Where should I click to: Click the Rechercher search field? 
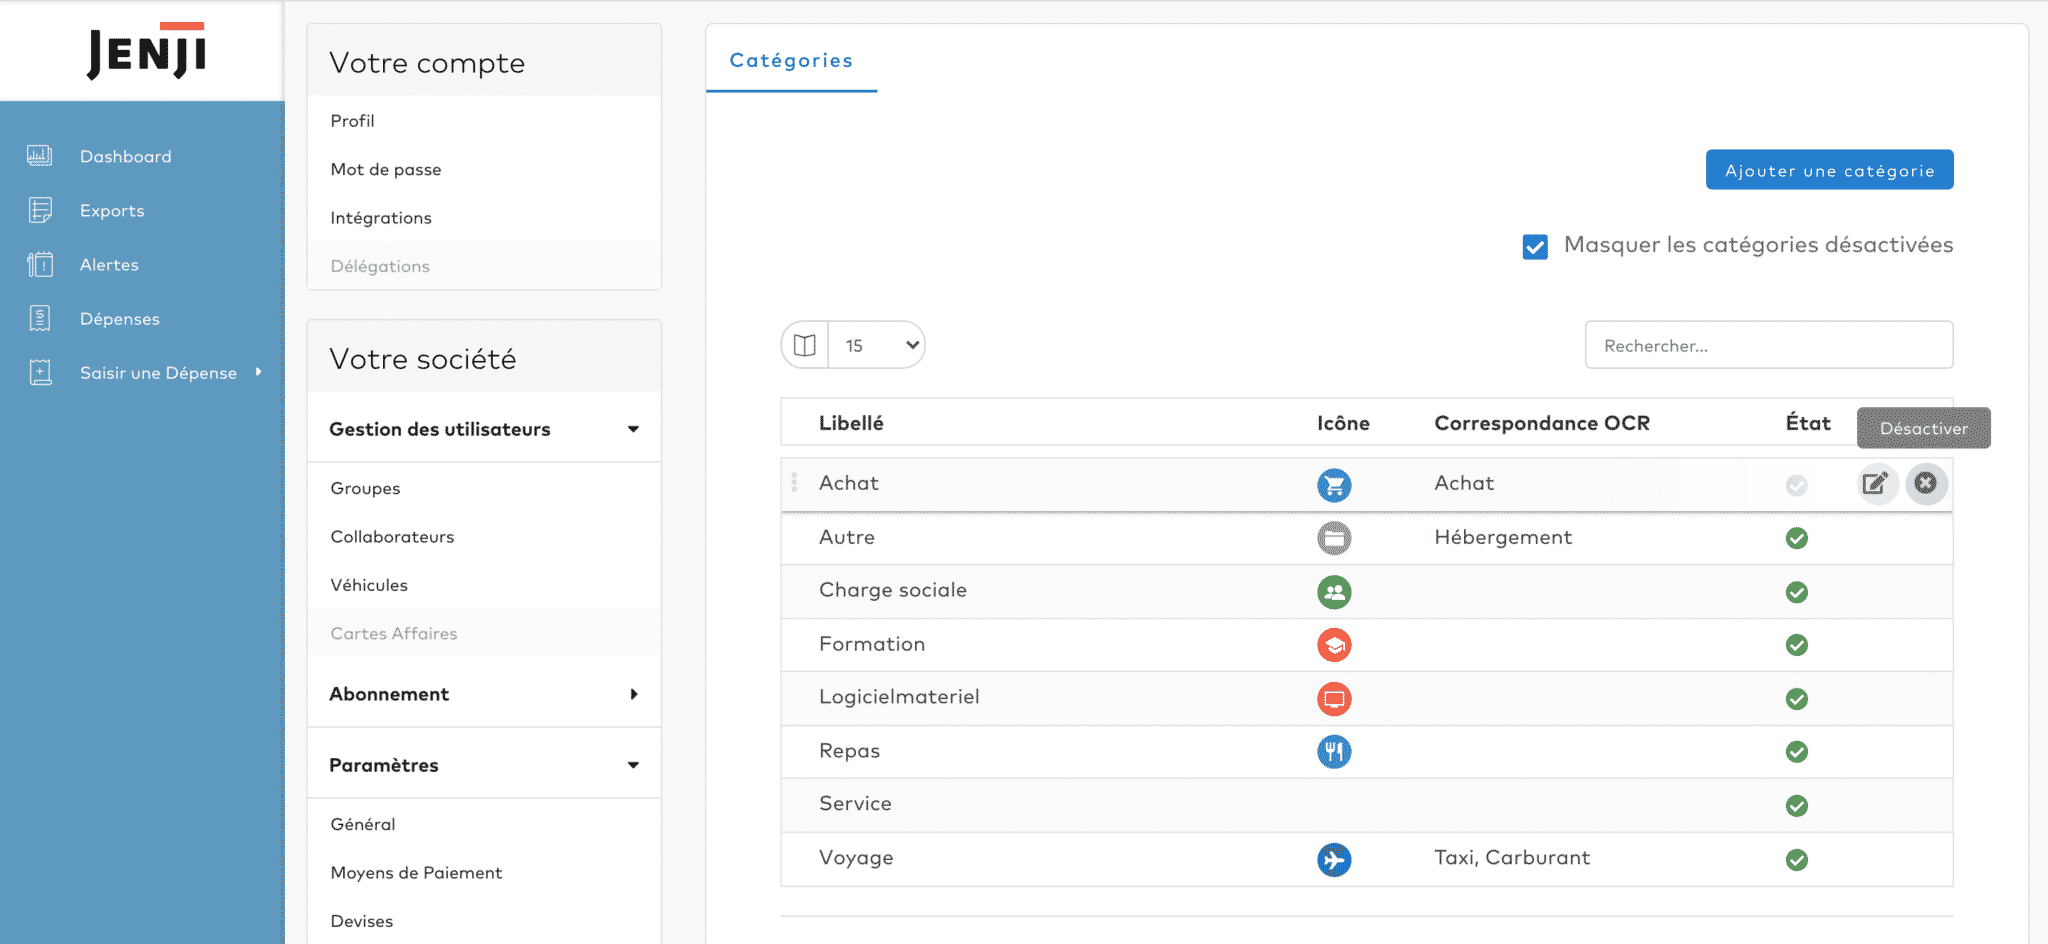(x=1768, y=345)
